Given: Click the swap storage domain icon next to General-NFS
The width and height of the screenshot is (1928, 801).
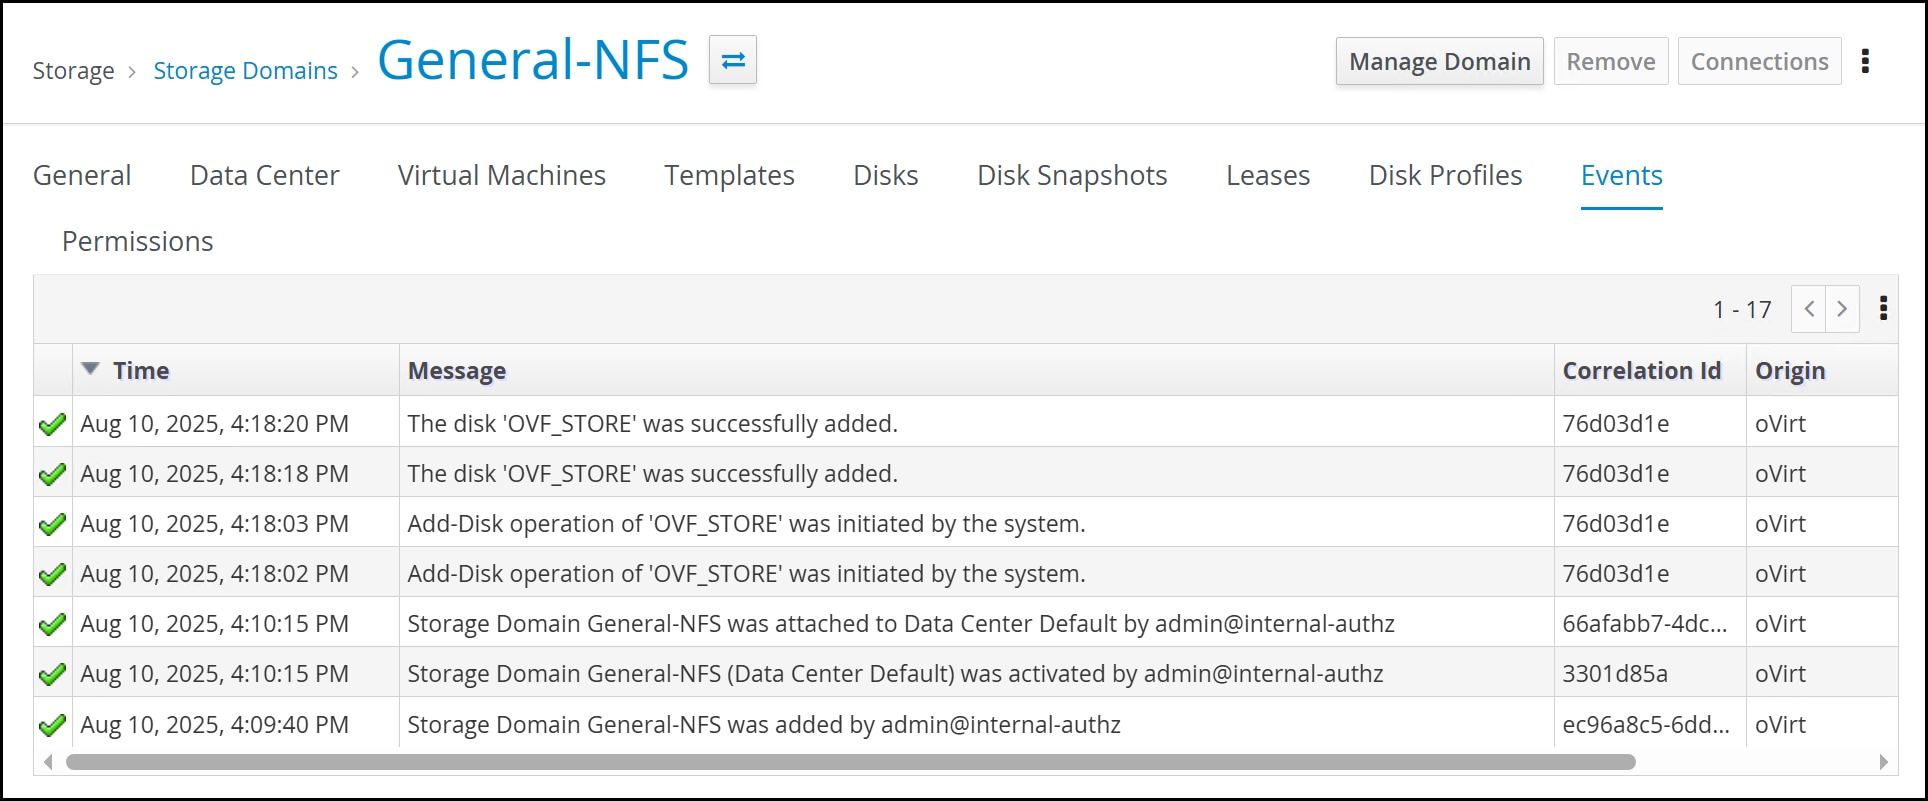Looking at the screenshot, I should click(x=733, y=60).
